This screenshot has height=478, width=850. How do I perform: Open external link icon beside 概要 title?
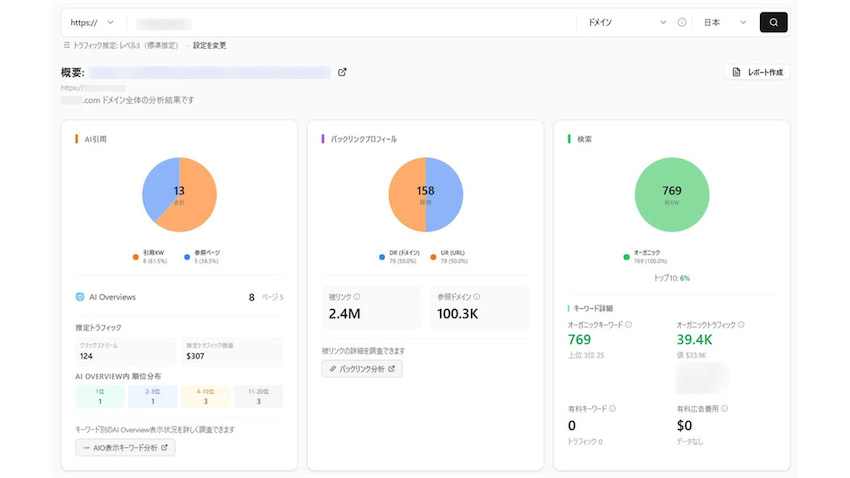click(x=342, y=72)
